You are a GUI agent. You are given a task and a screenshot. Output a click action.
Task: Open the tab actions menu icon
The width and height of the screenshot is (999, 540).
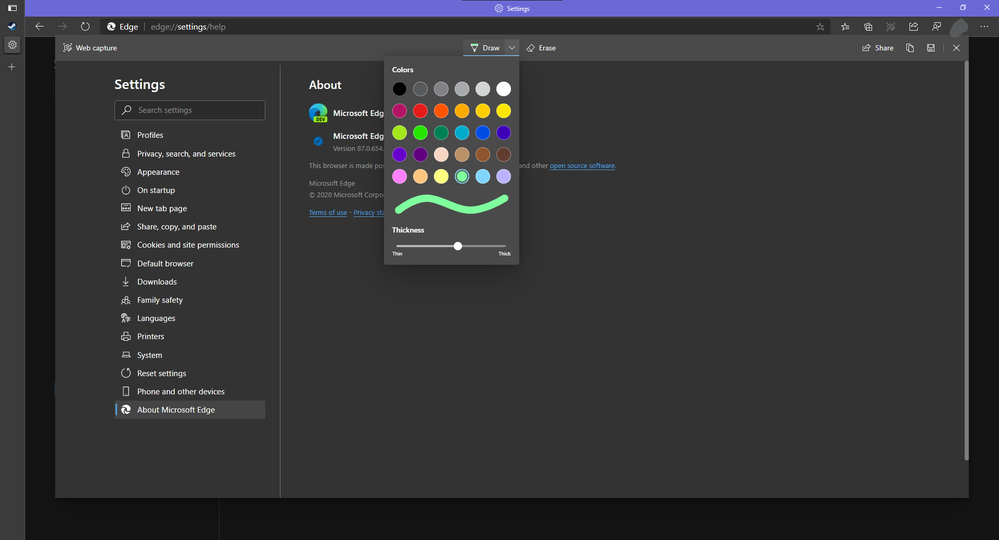pos(12,8)
